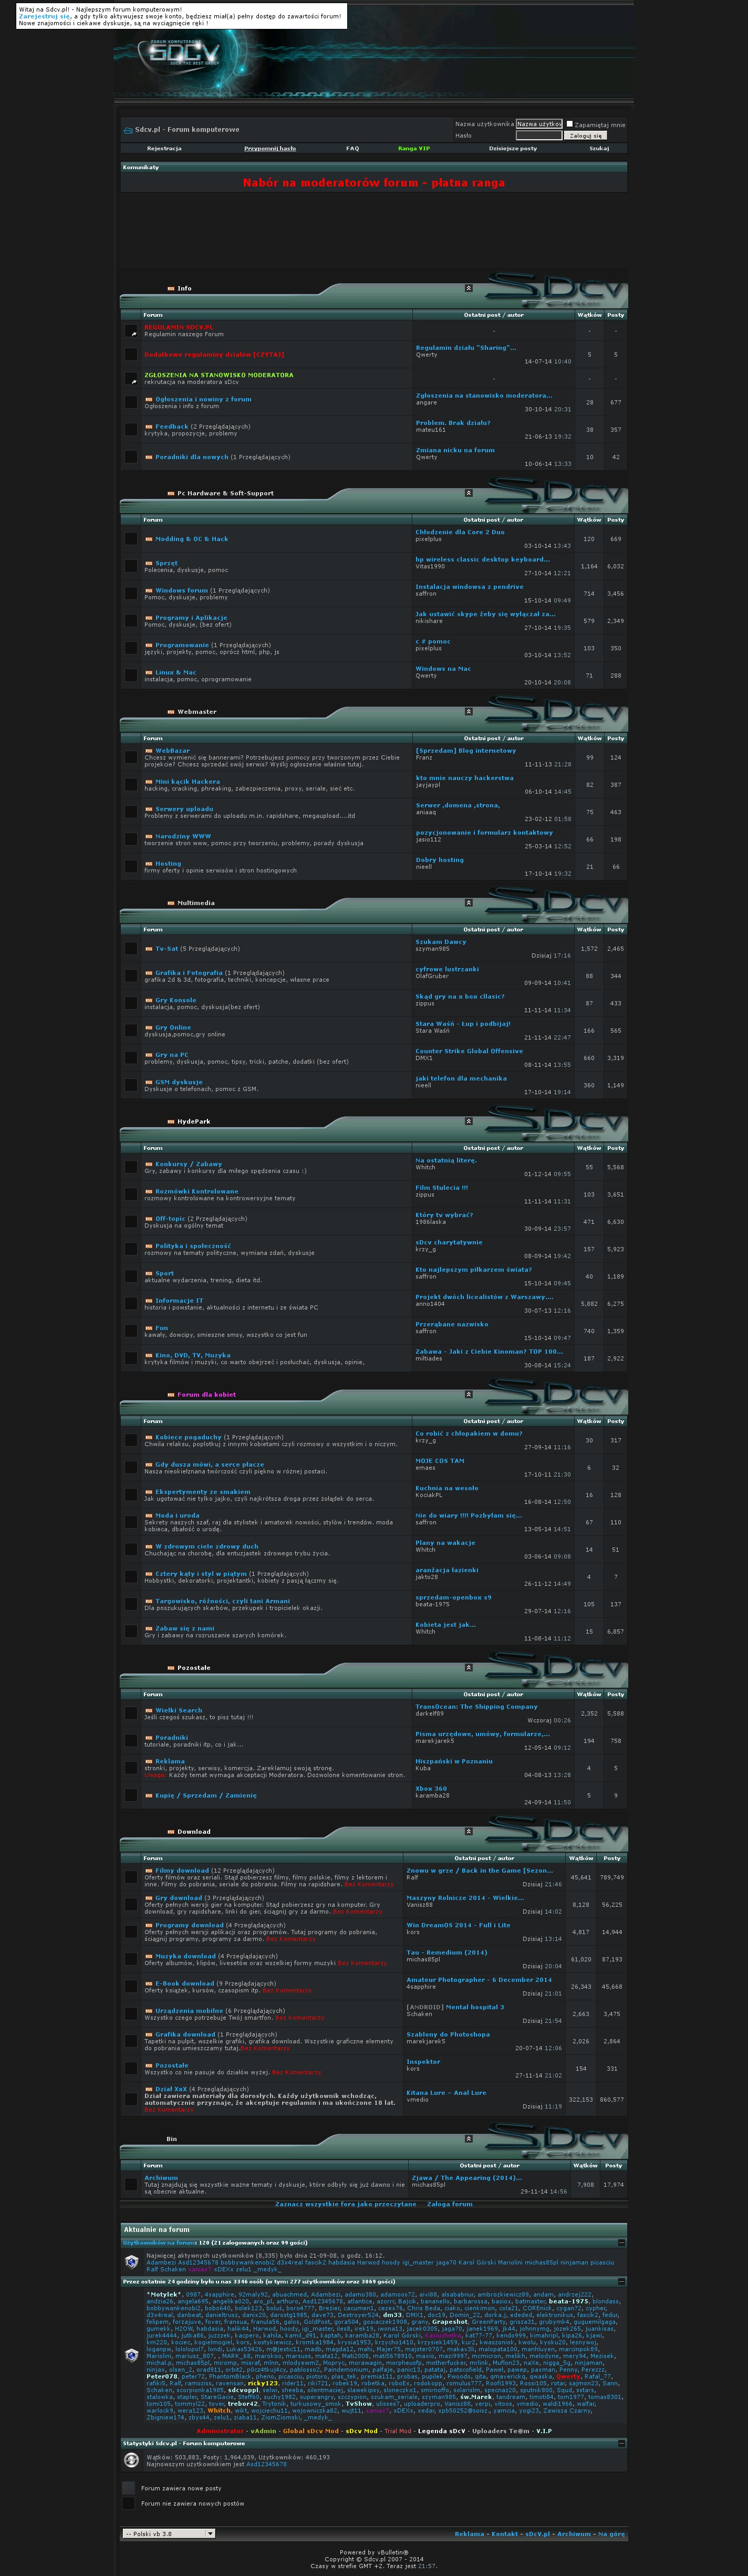Screen dimensions: 748x2576
Task: Click the status icon left of REGULAMIN SDCV.PL
Action: click(x=131, y=331)
